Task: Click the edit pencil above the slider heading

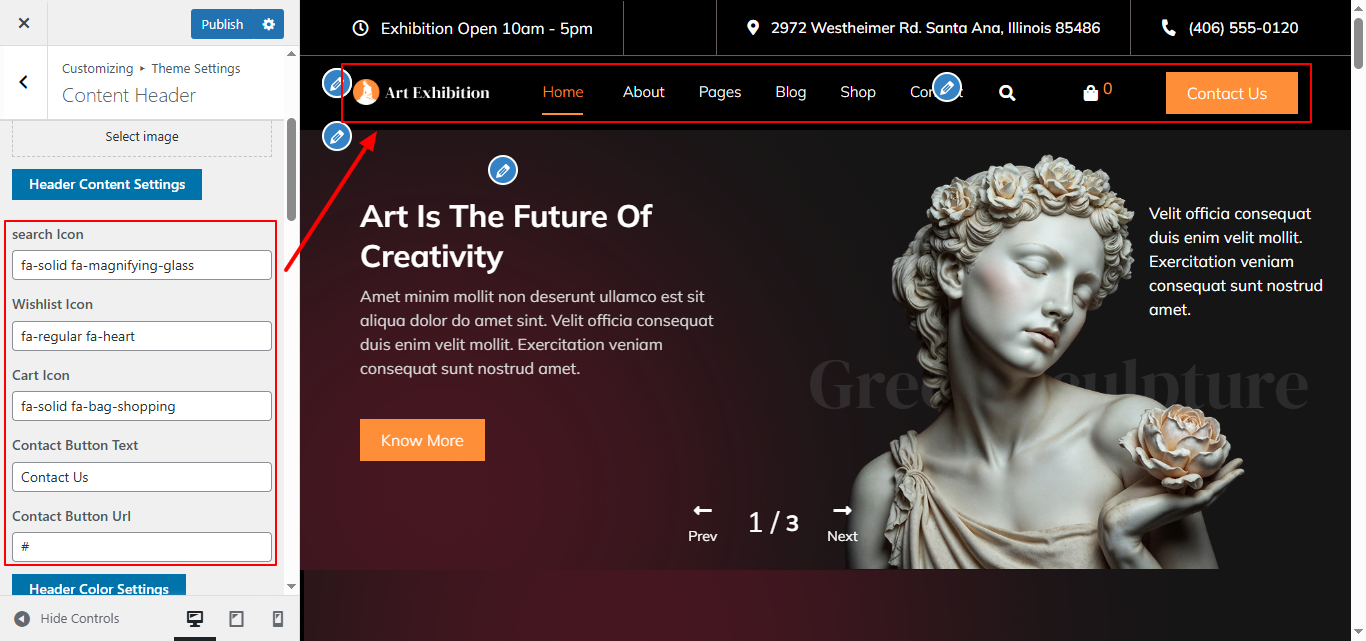Action: 503,171
